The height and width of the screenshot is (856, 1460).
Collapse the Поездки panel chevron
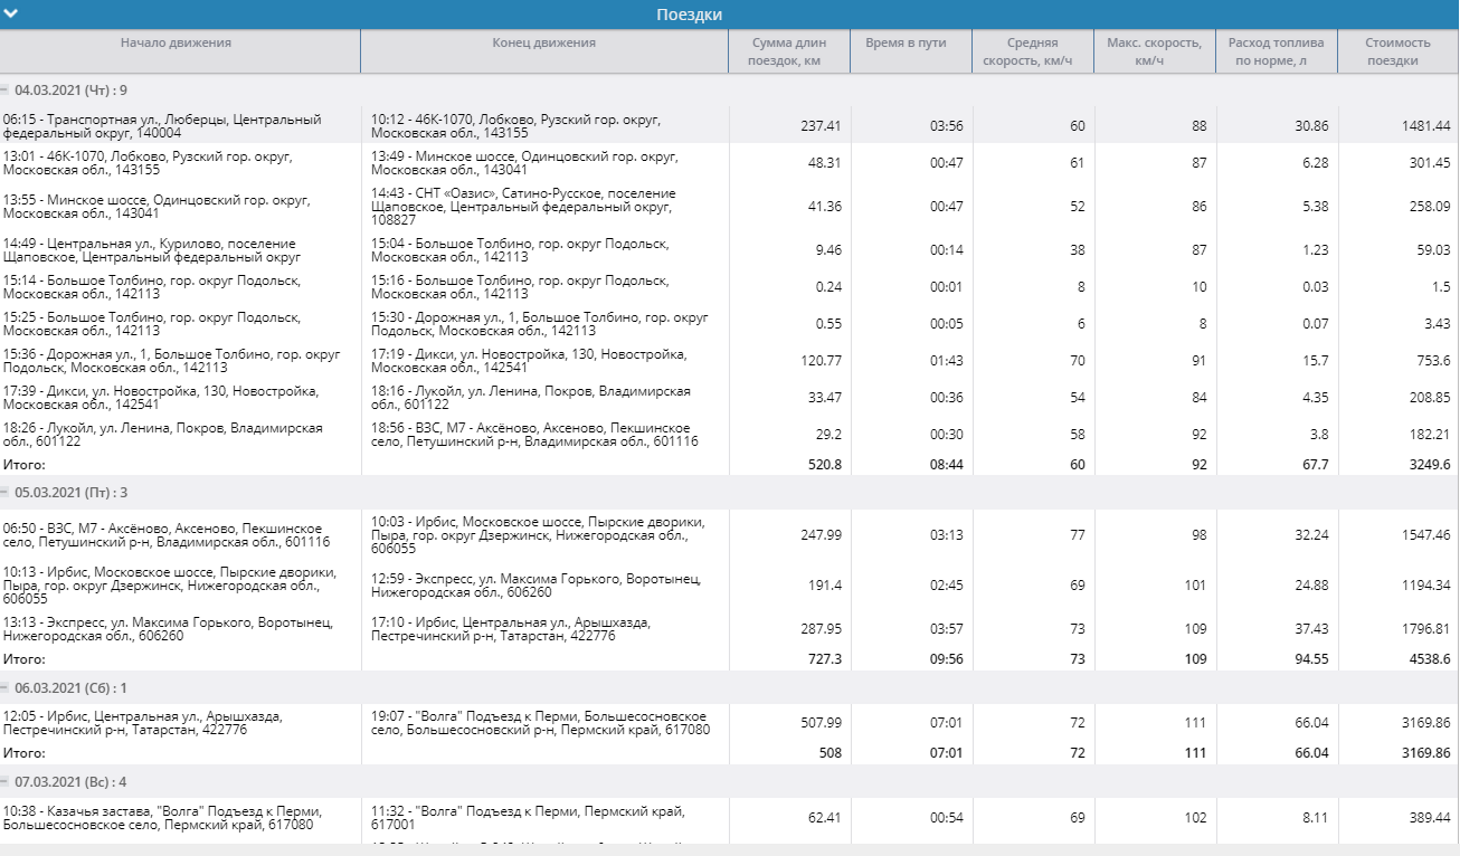coord(10,14)
